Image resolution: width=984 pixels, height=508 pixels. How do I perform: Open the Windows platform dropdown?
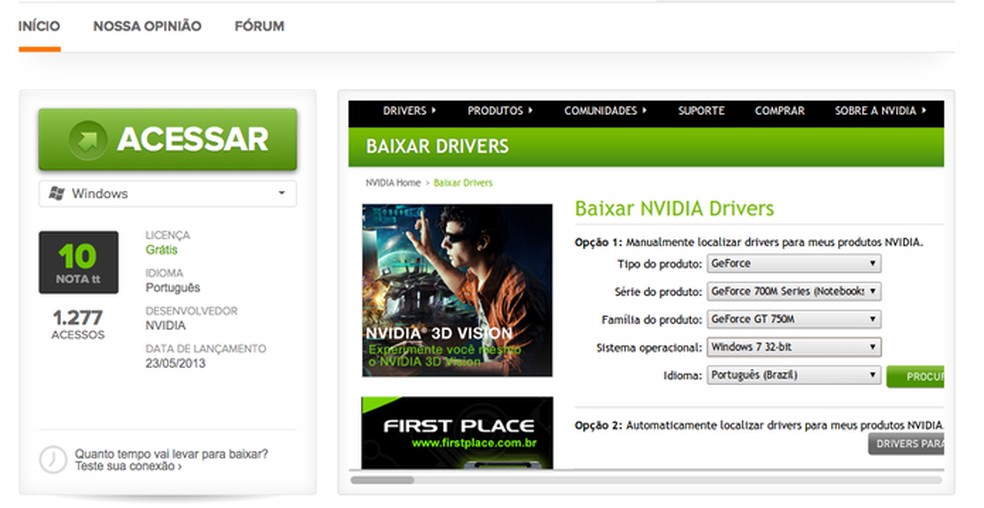[x=168, y=193]
